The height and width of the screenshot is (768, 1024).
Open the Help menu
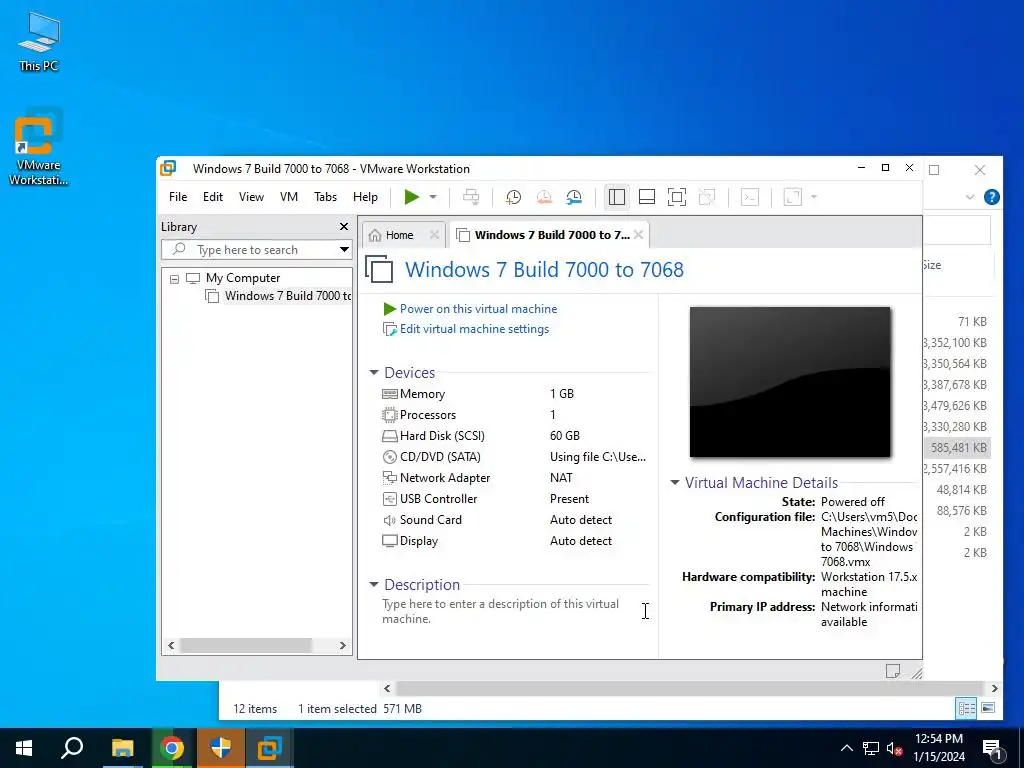pyautogui.click(x=365, y=197)
